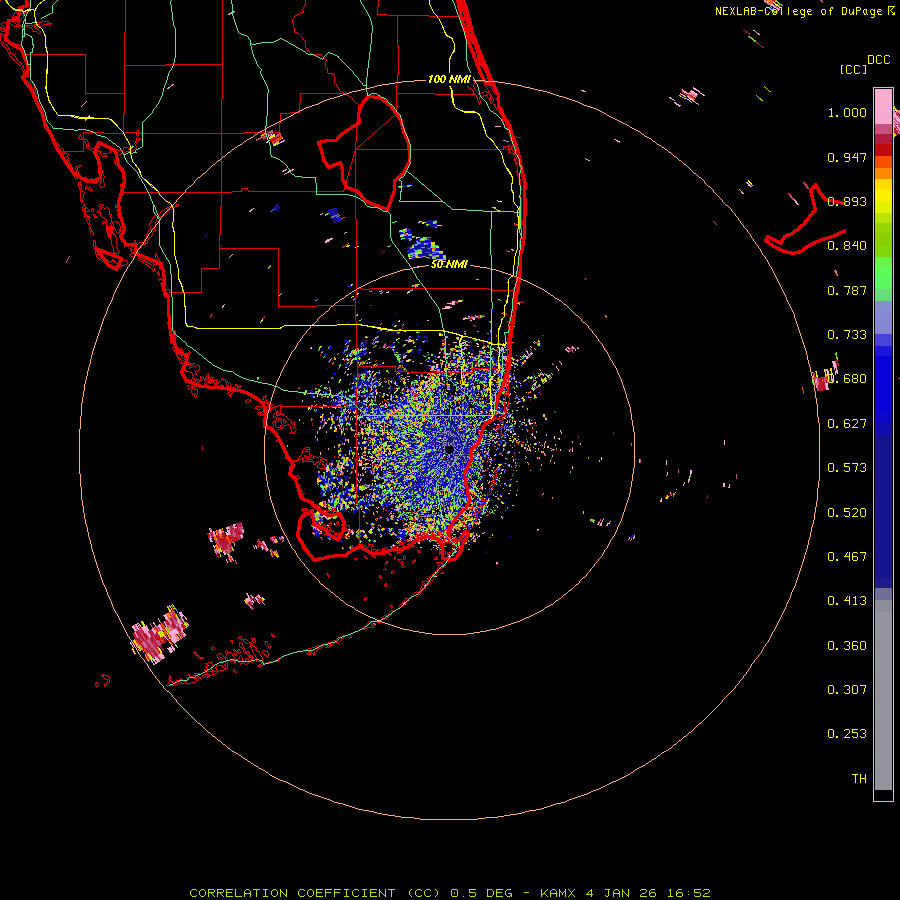Click the 0.253 legend value
This screenshot has width=900, height=900.
[847, 734]
